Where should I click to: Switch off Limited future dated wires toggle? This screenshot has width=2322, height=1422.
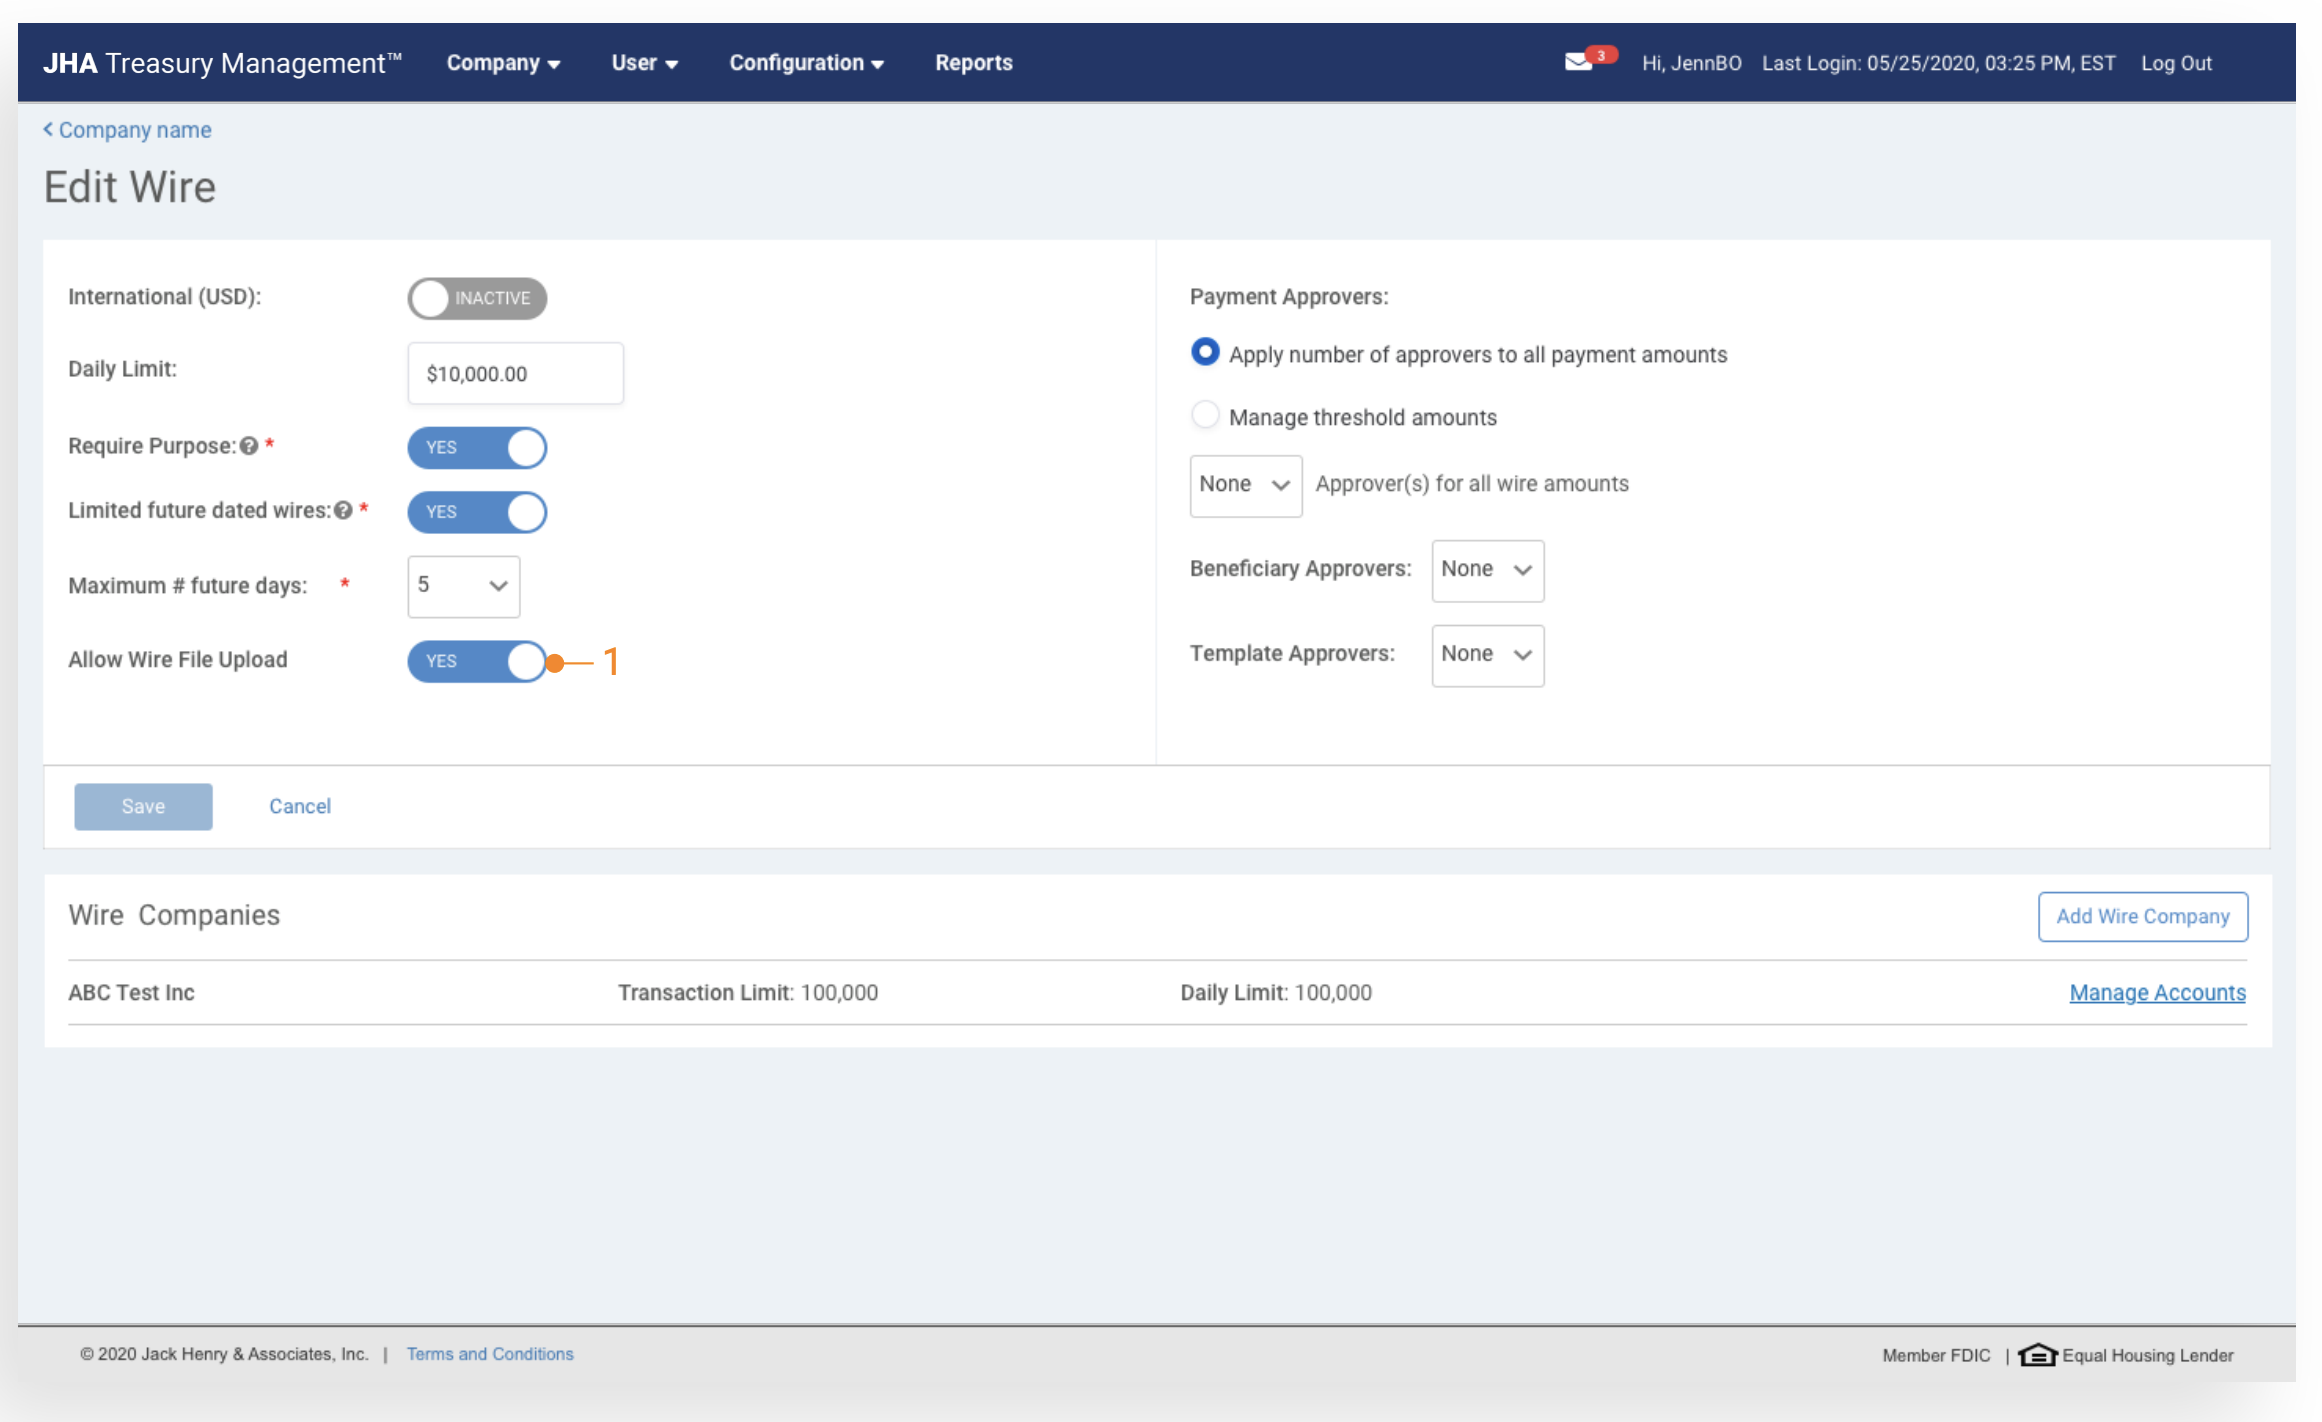tap(477, 511)
